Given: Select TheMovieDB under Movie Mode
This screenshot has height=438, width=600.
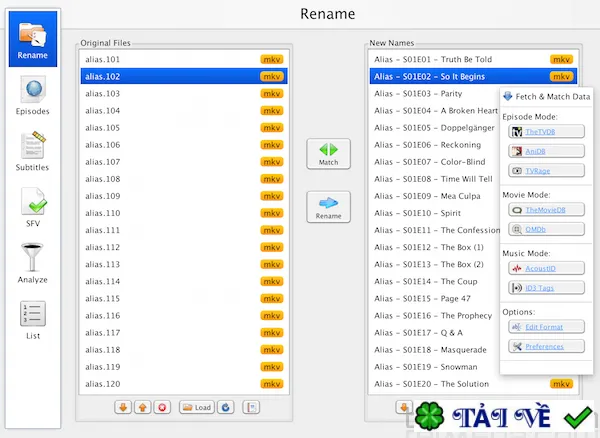Looking at the screenshot, I should (546, 210).
